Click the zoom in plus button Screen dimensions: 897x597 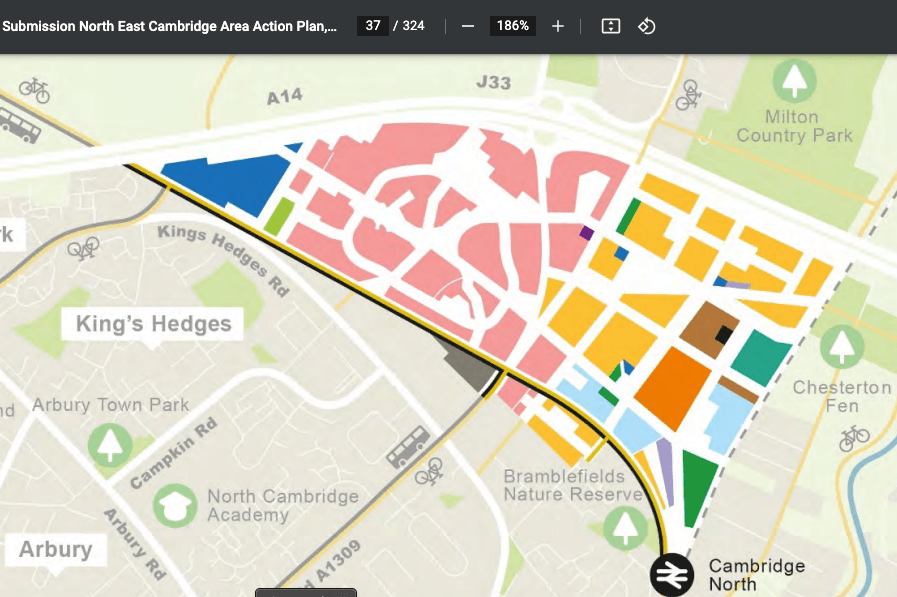[x=558, y=26]
